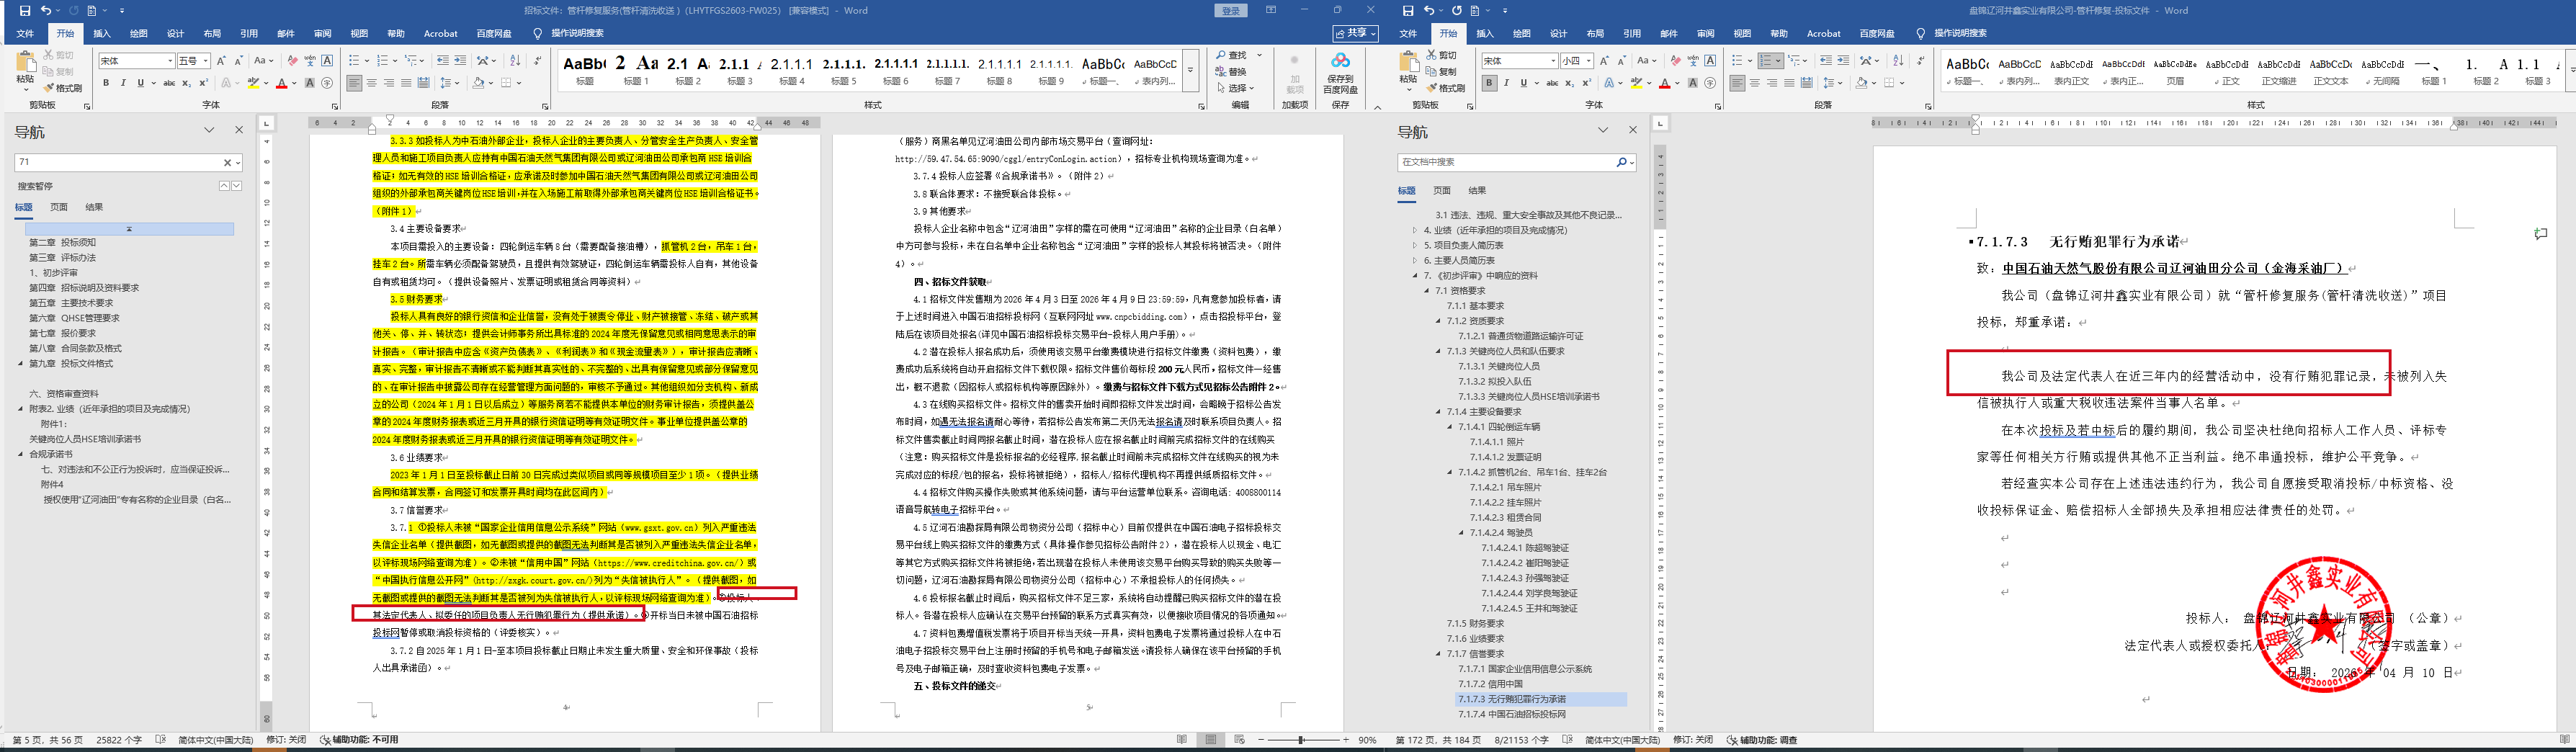Open the 视图 tab in the right window
This screenshot has height=752, width=2576.
pos(1742,33)
